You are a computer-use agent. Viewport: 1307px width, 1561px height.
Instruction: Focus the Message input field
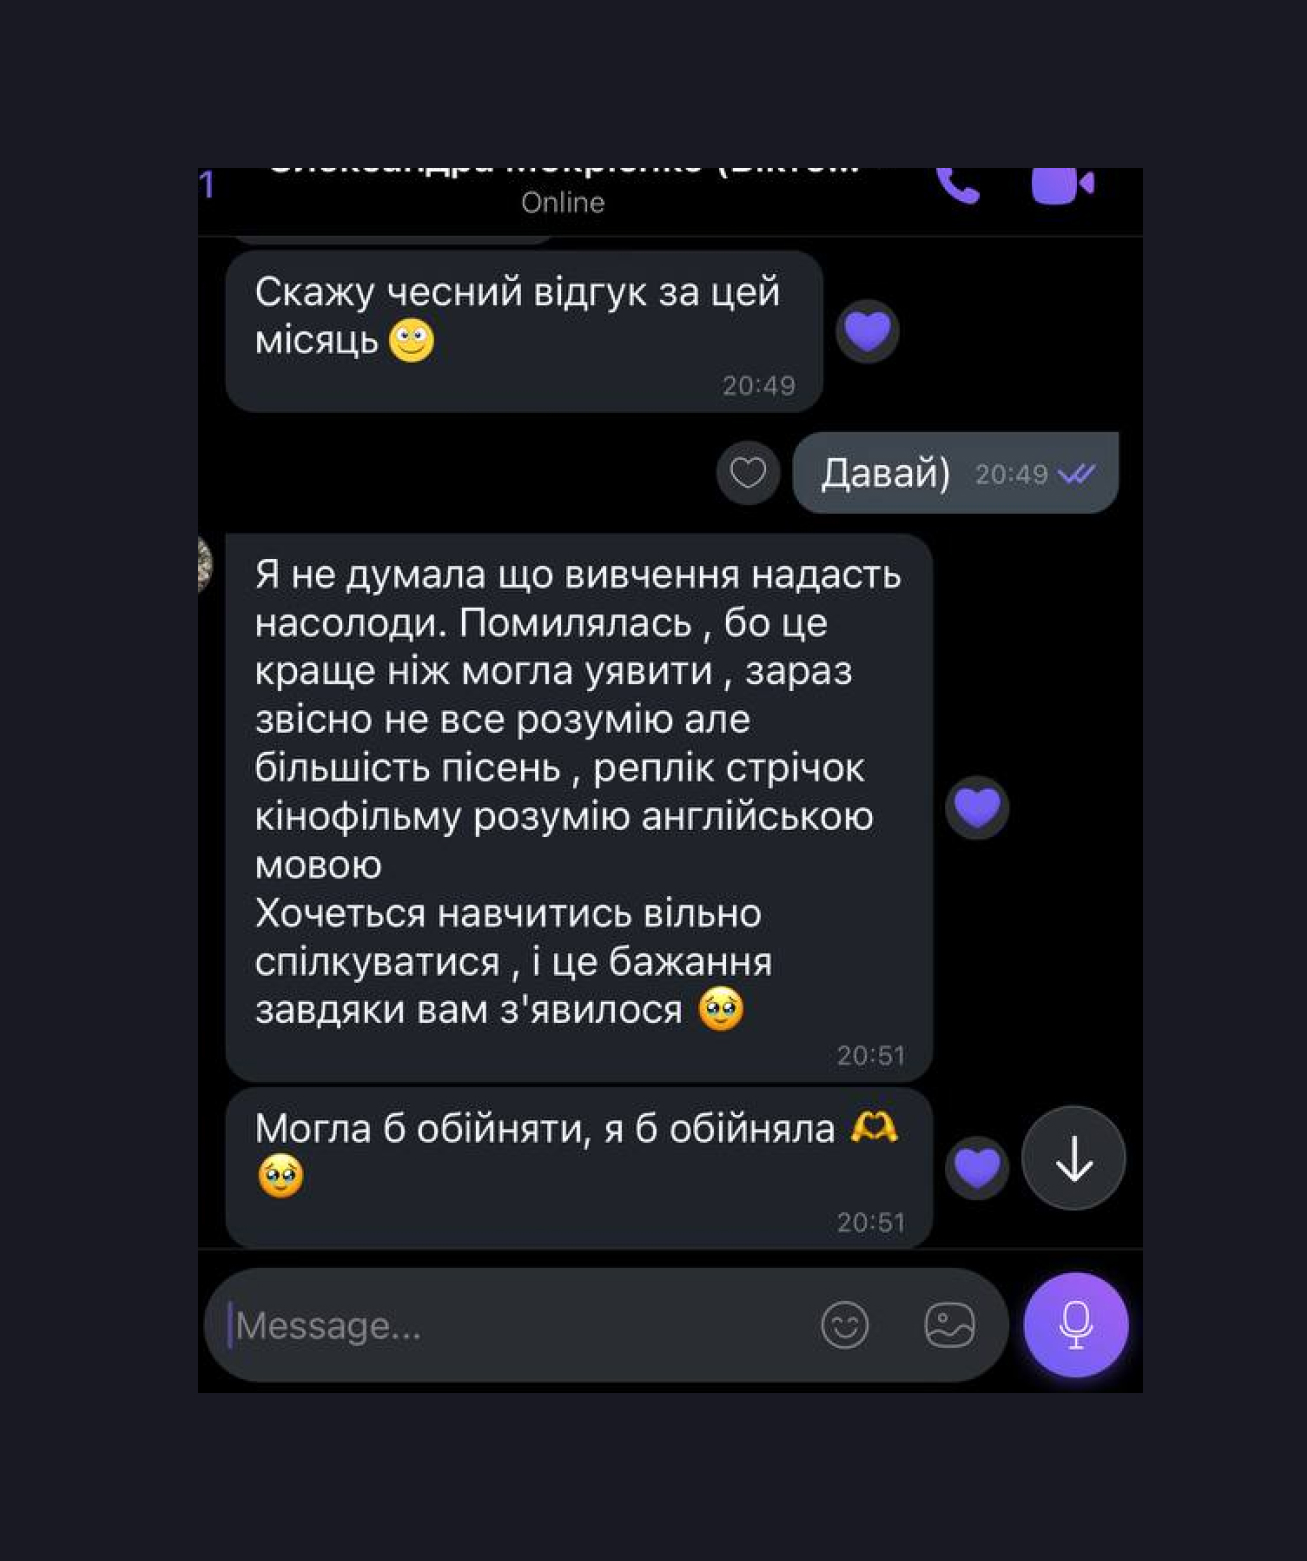pos(520,1325)
